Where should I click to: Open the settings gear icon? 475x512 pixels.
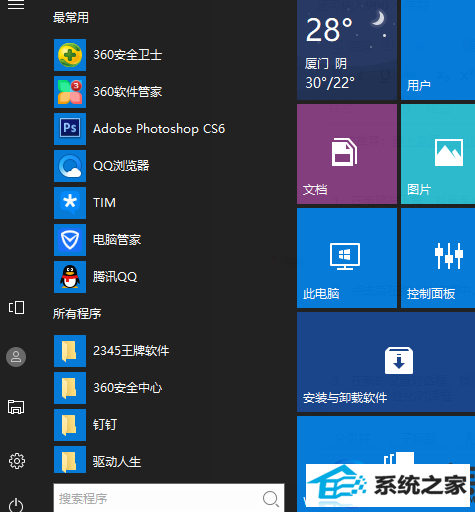17,461
